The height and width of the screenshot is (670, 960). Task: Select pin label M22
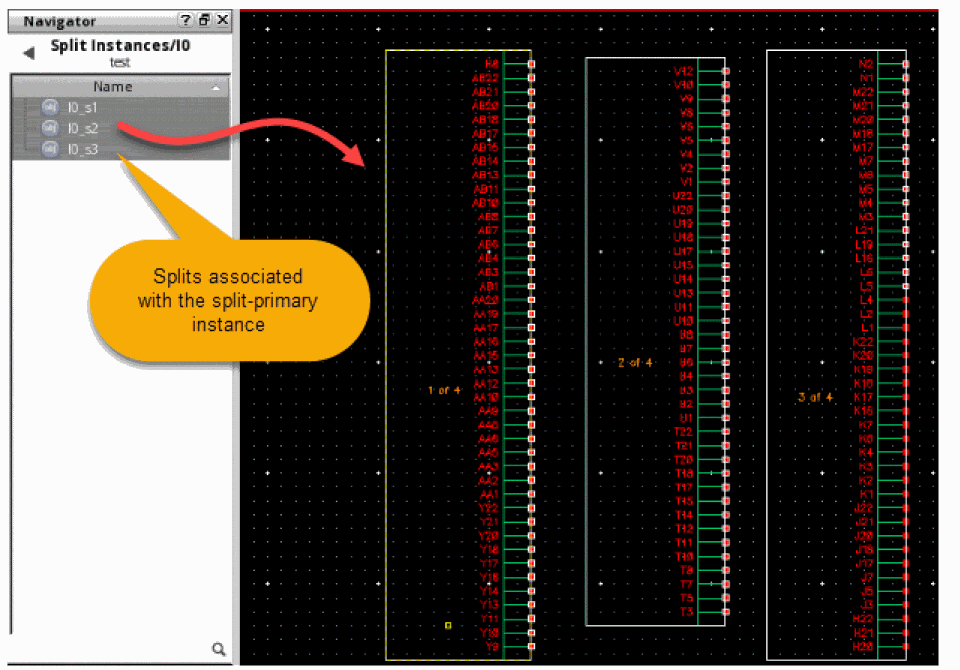tap(863, 92)
